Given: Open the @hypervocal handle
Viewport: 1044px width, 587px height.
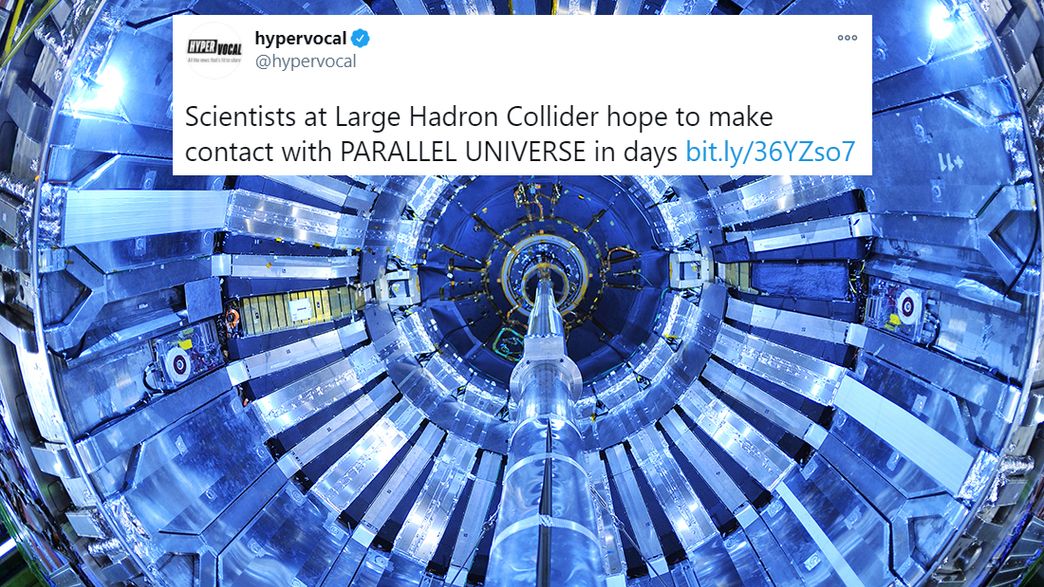Looking at the screenshot, I should 306,61.
